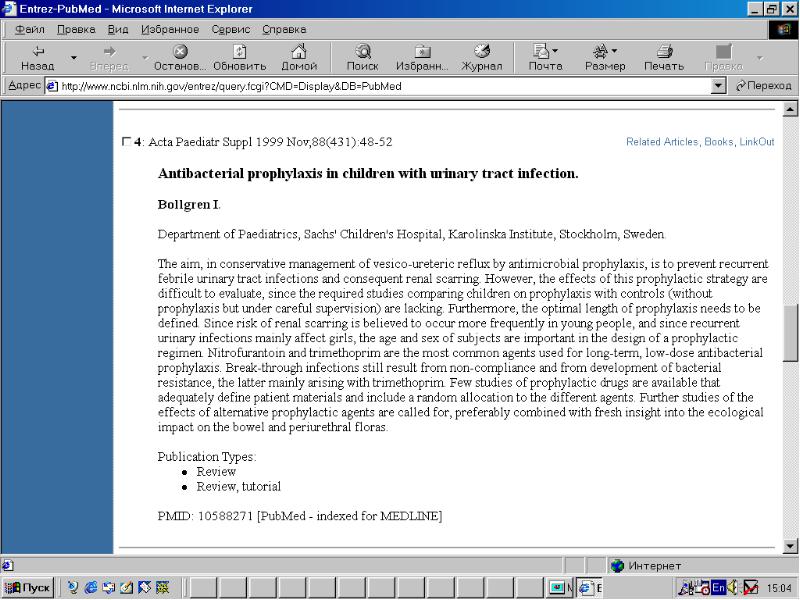Viewport: 800px width, 600px height.
Task: Open the Related Articles link
Action: [662, 142]
